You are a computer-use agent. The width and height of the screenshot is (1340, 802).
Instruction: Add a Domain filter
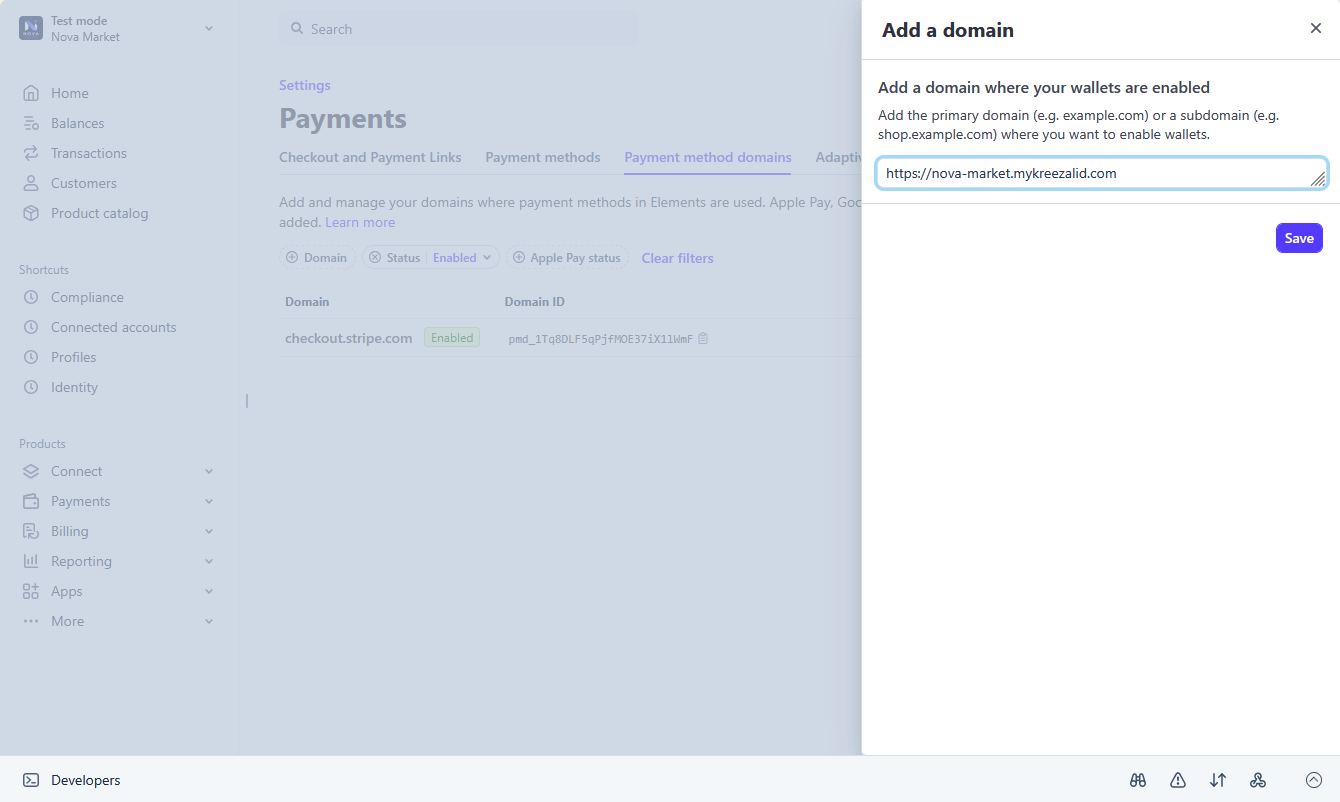[x=317, y=258]
